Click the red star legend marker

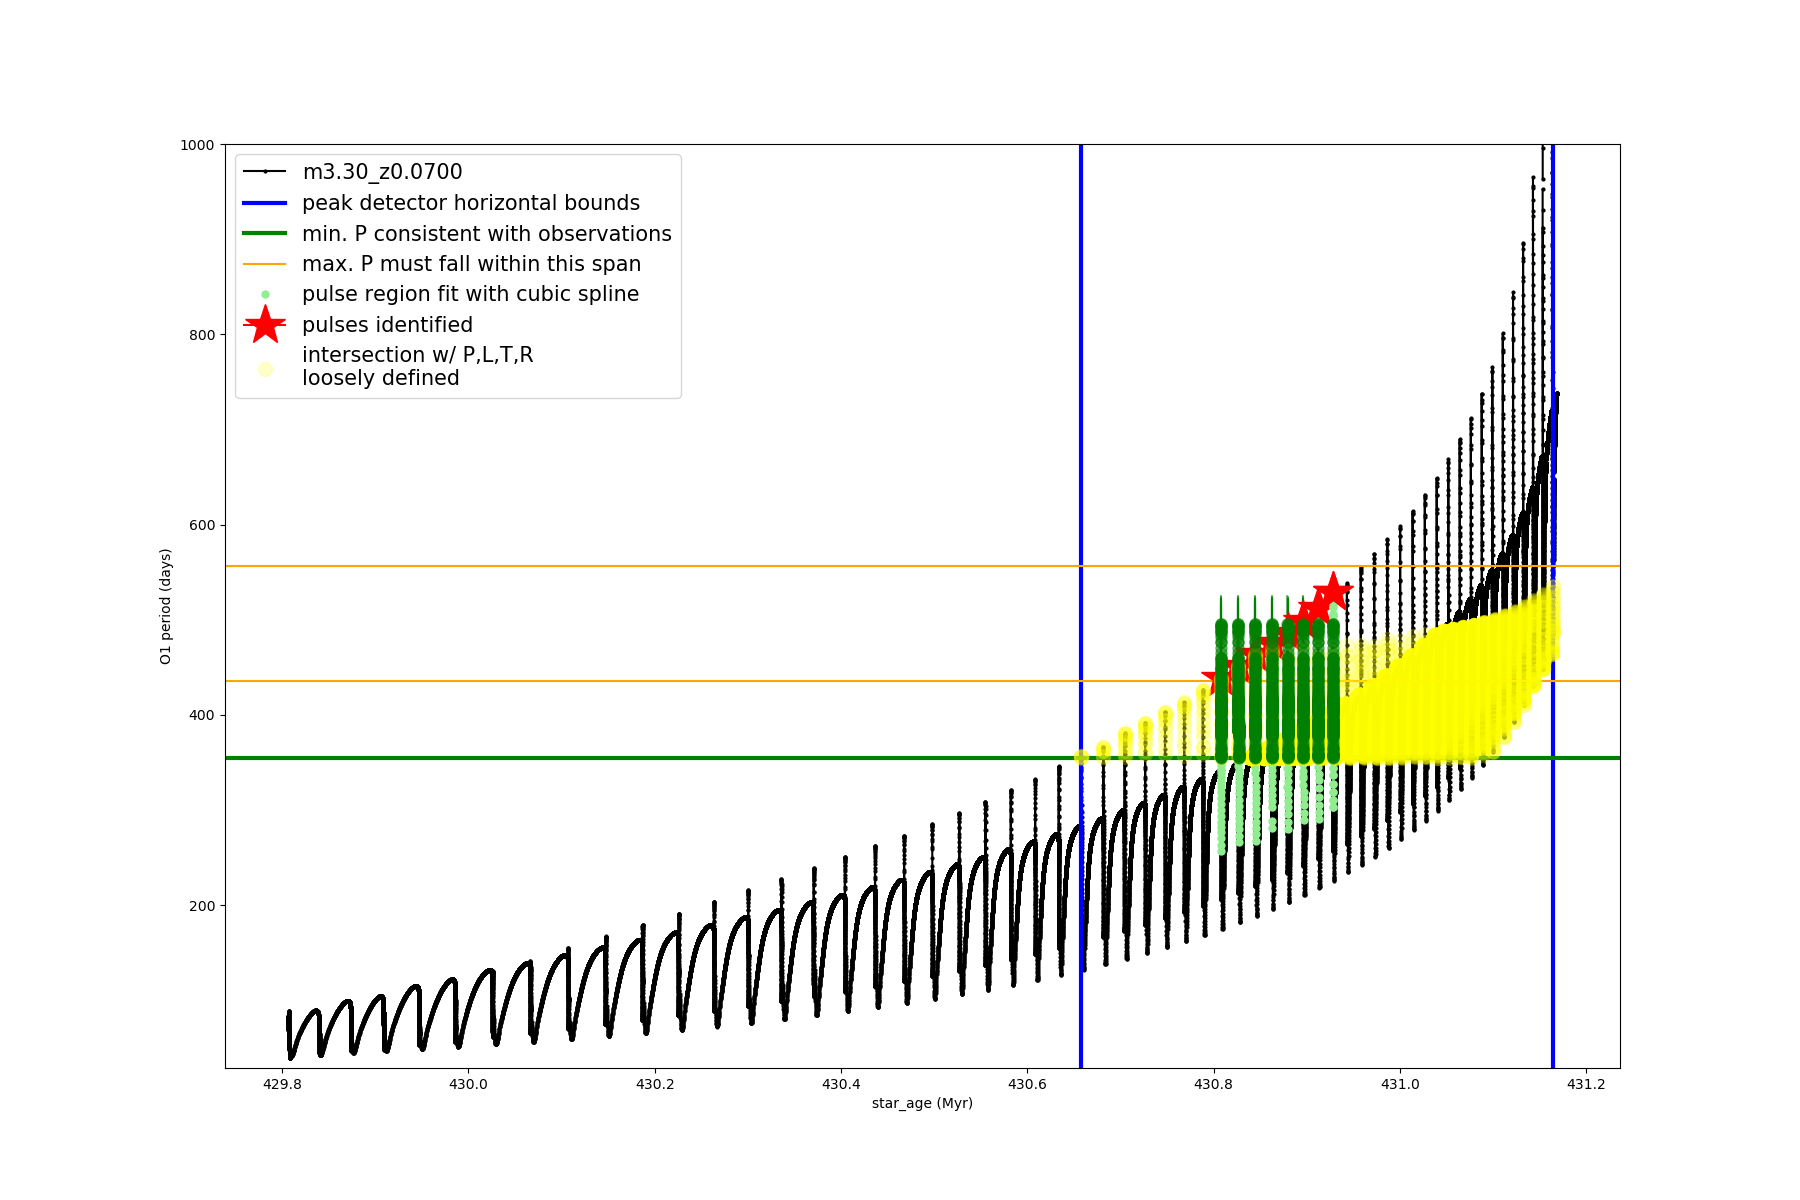point(265,325)
